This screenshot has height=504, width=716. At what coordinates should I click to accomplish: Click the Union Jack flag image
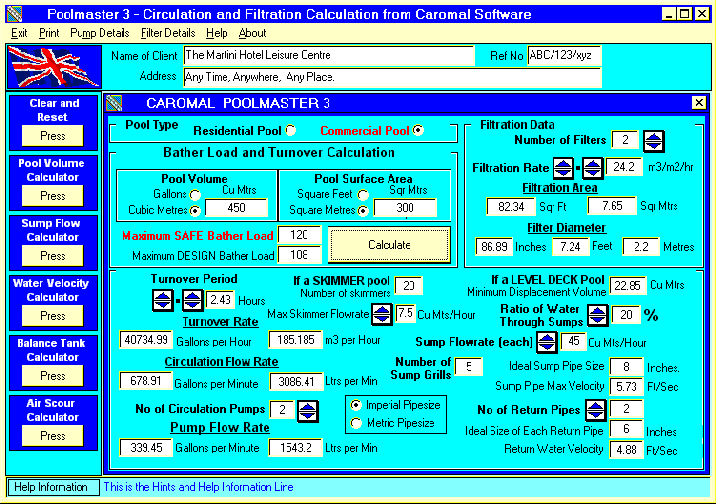point(54,67)
